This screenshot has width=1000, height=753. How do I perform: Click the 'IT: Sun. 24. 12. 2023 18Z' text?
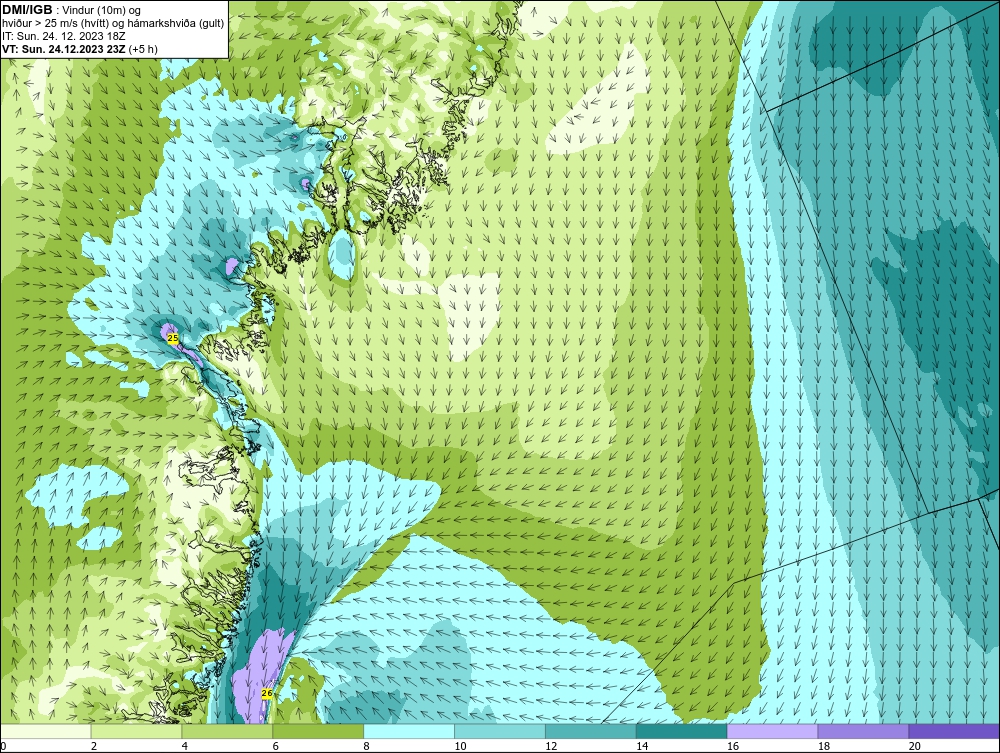coord(64,36)
